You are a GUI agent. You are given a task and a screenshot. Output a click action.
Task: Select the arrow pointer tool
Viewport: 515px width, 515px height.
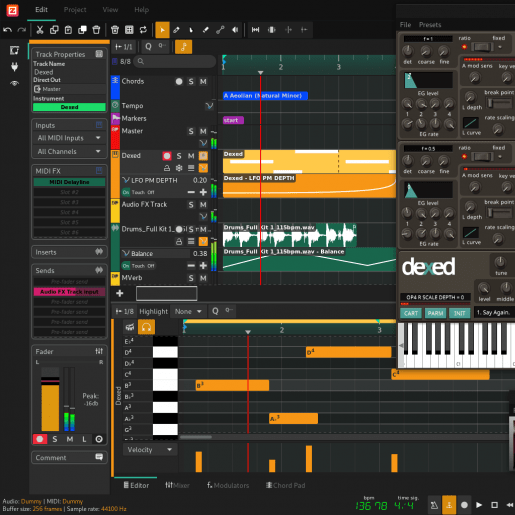162,30
